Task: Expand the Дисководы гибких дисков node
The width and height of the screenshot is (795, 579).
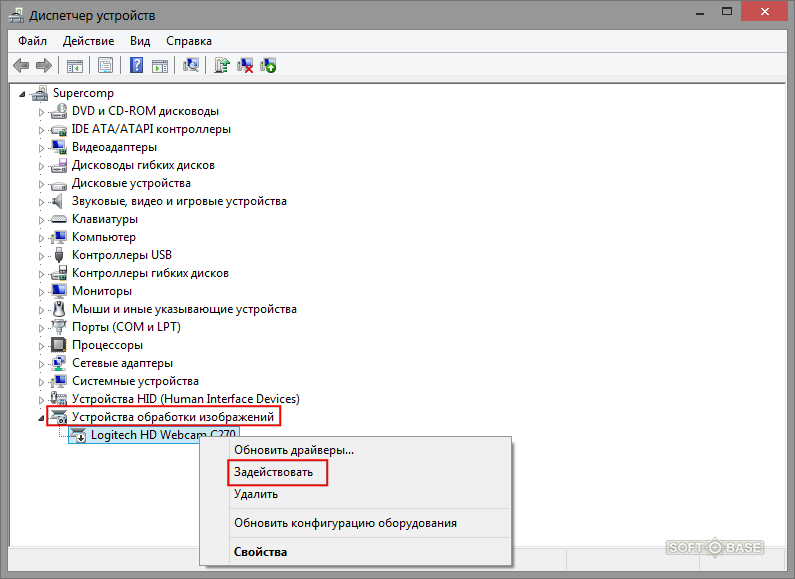Action: pyautogui.click(x=42, y=166)
